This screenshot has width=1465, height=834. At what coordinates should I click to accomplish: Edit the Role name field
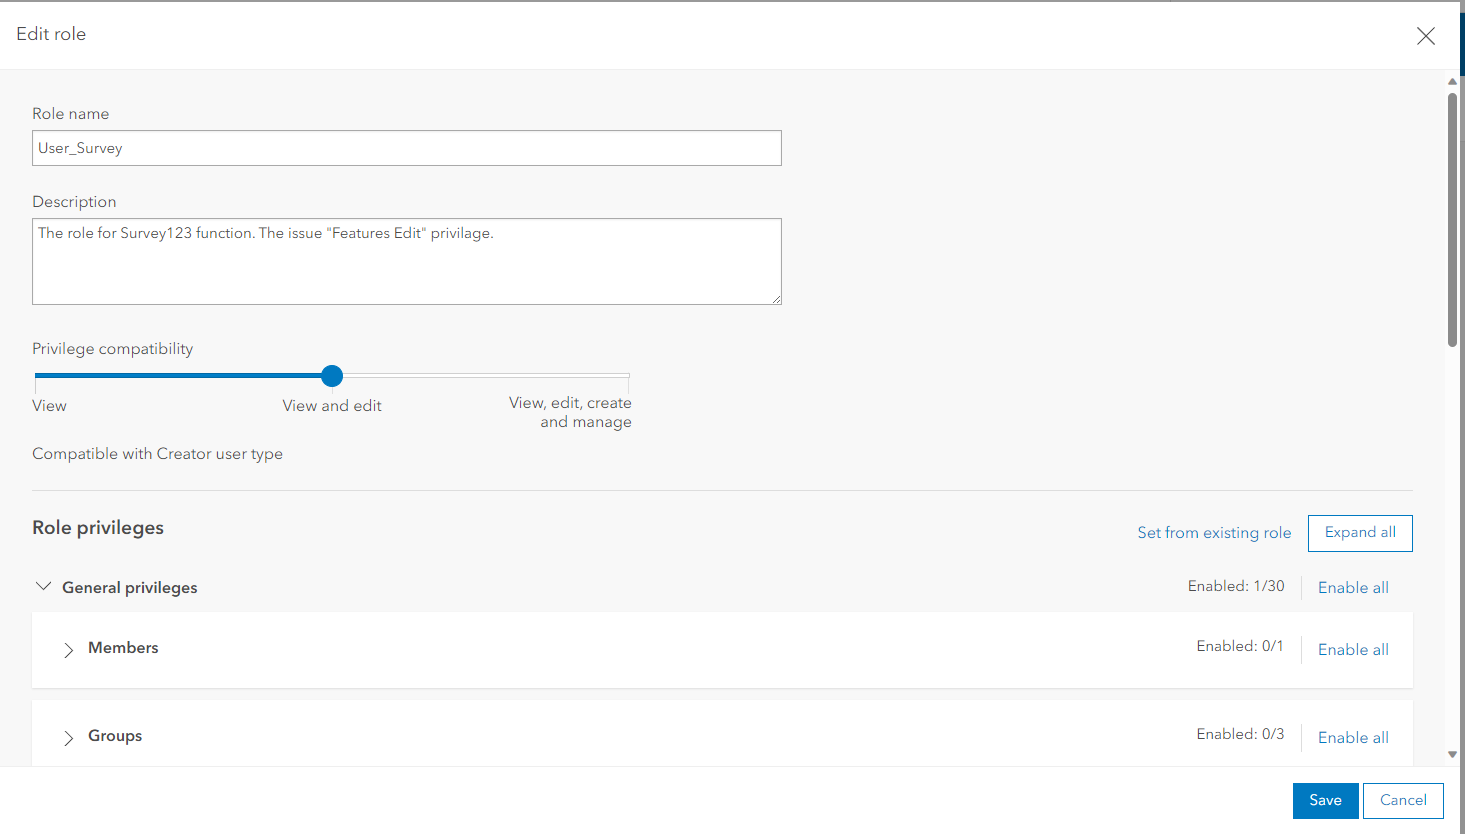click(406, 147)
